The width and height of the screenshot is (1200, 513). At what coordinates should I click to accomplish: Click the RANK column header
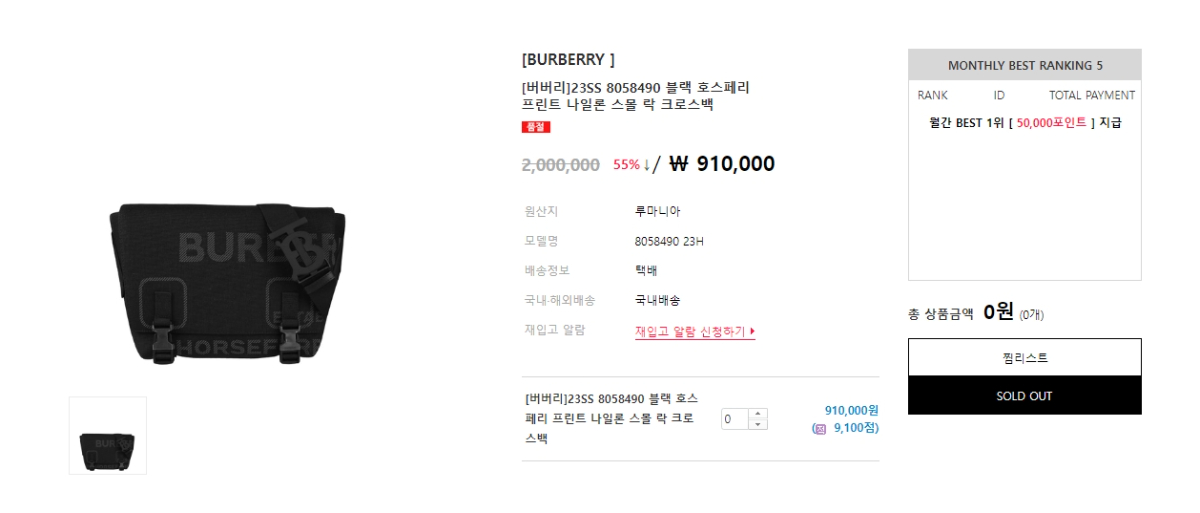932,95
